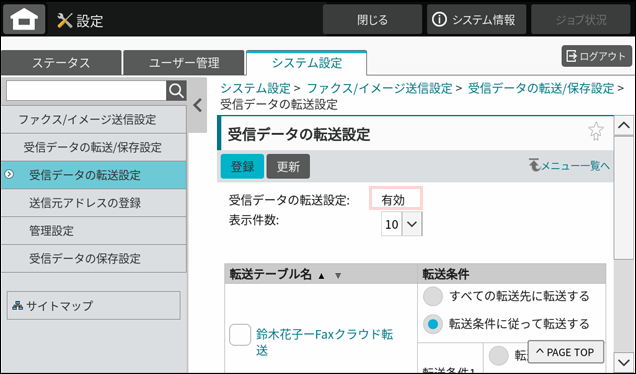Click the sitemap icon in サイトマップ
This screenshot has height=374, width=636.
pos(17,305)
